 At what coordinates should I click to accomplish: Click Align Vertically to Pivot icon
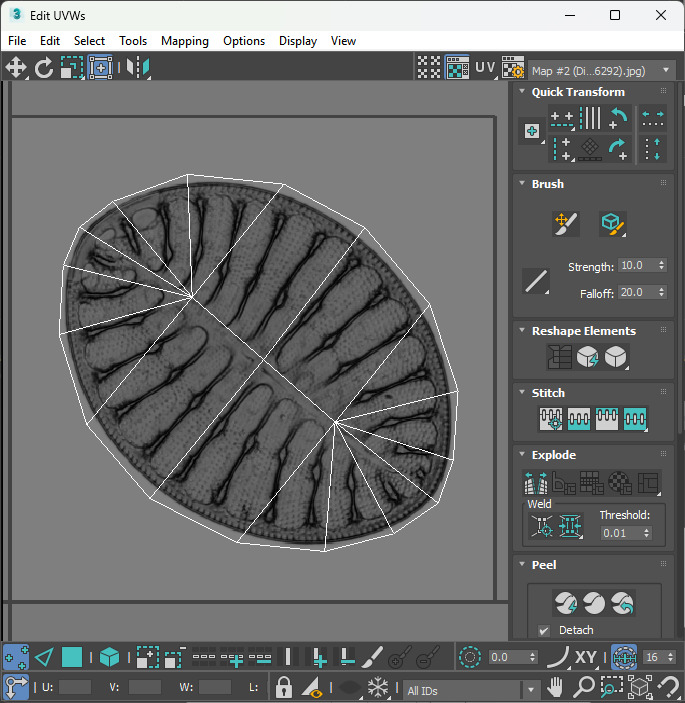point(562,149)
